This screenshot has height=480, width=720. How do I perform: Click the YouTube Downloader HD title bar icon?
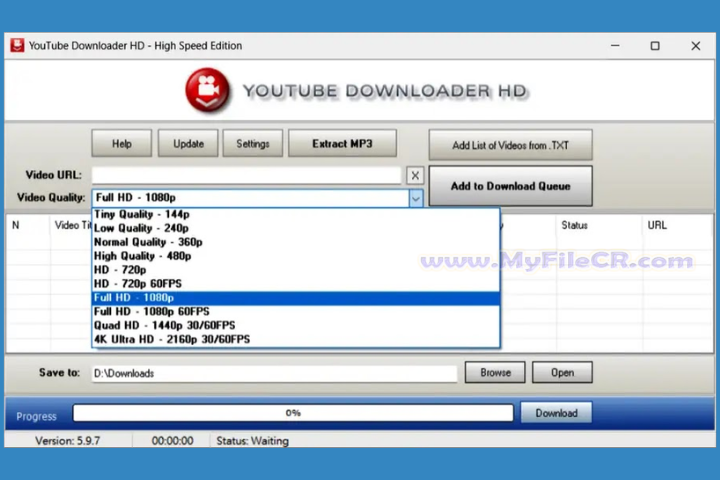point(17,45)
